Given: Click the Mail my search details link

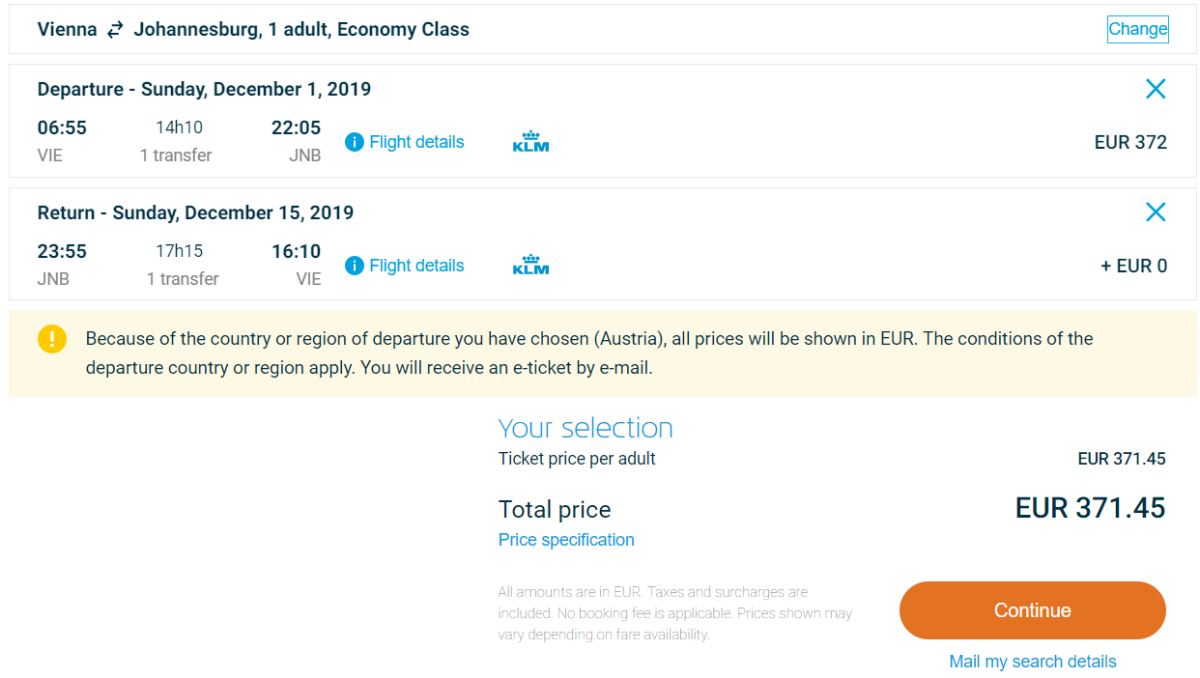Looking at the screenshot, I should point(1032,661).
